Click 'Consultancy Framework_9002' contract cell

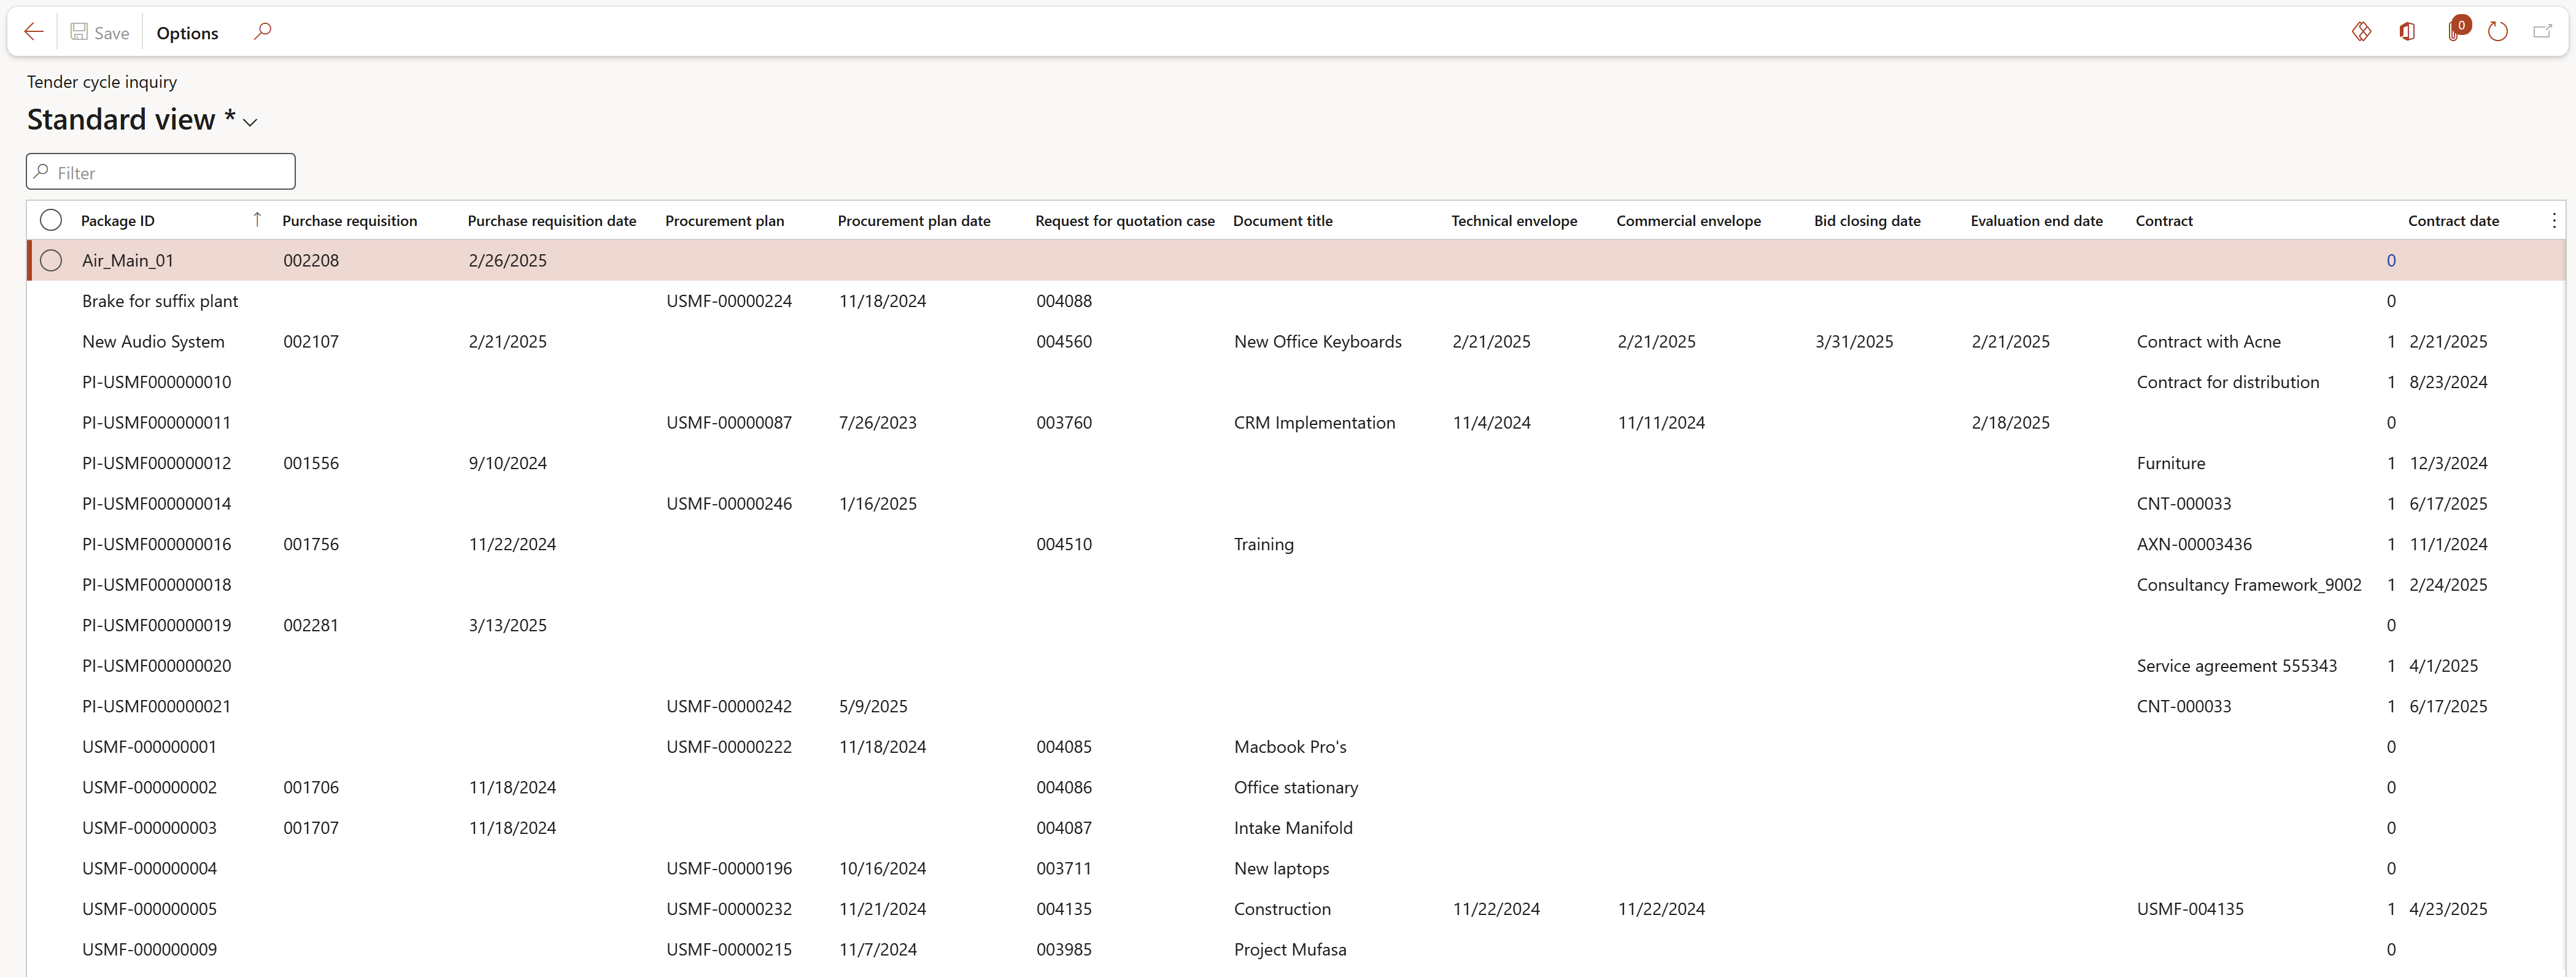pos(2248,584)
